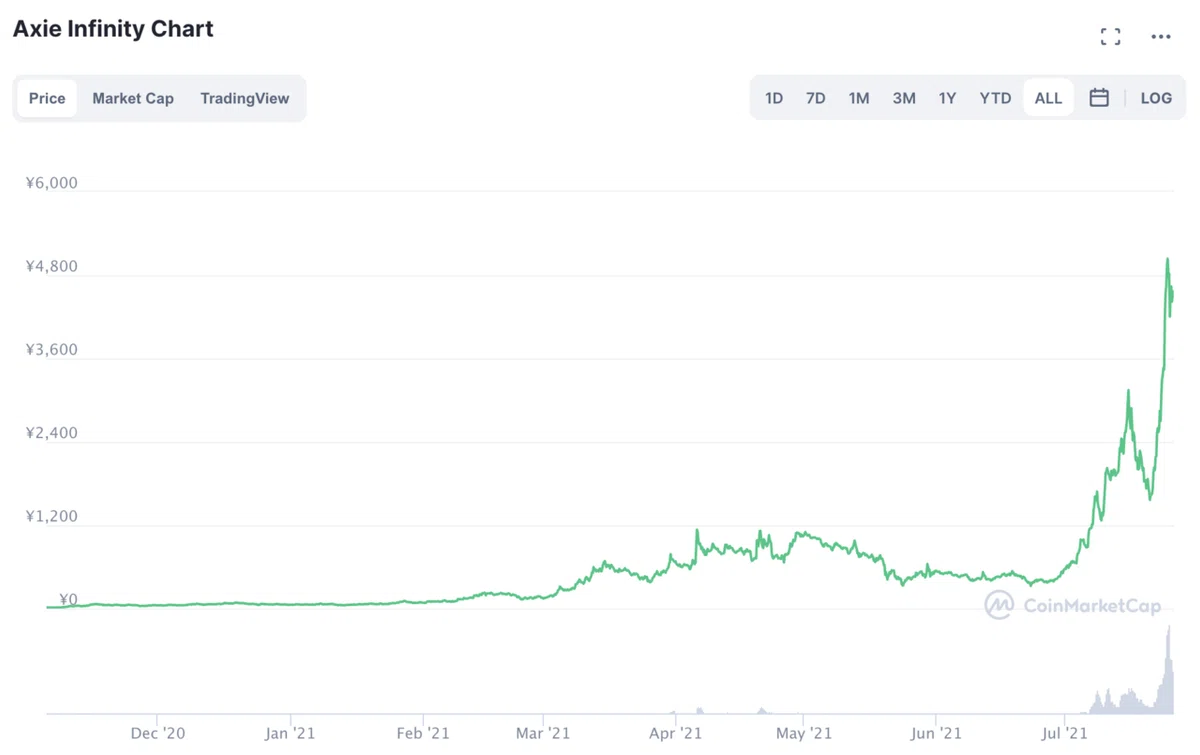Open the calendar date range picker
Image resolution: width=1200 pixels, height=755 pixels.
1099,98
